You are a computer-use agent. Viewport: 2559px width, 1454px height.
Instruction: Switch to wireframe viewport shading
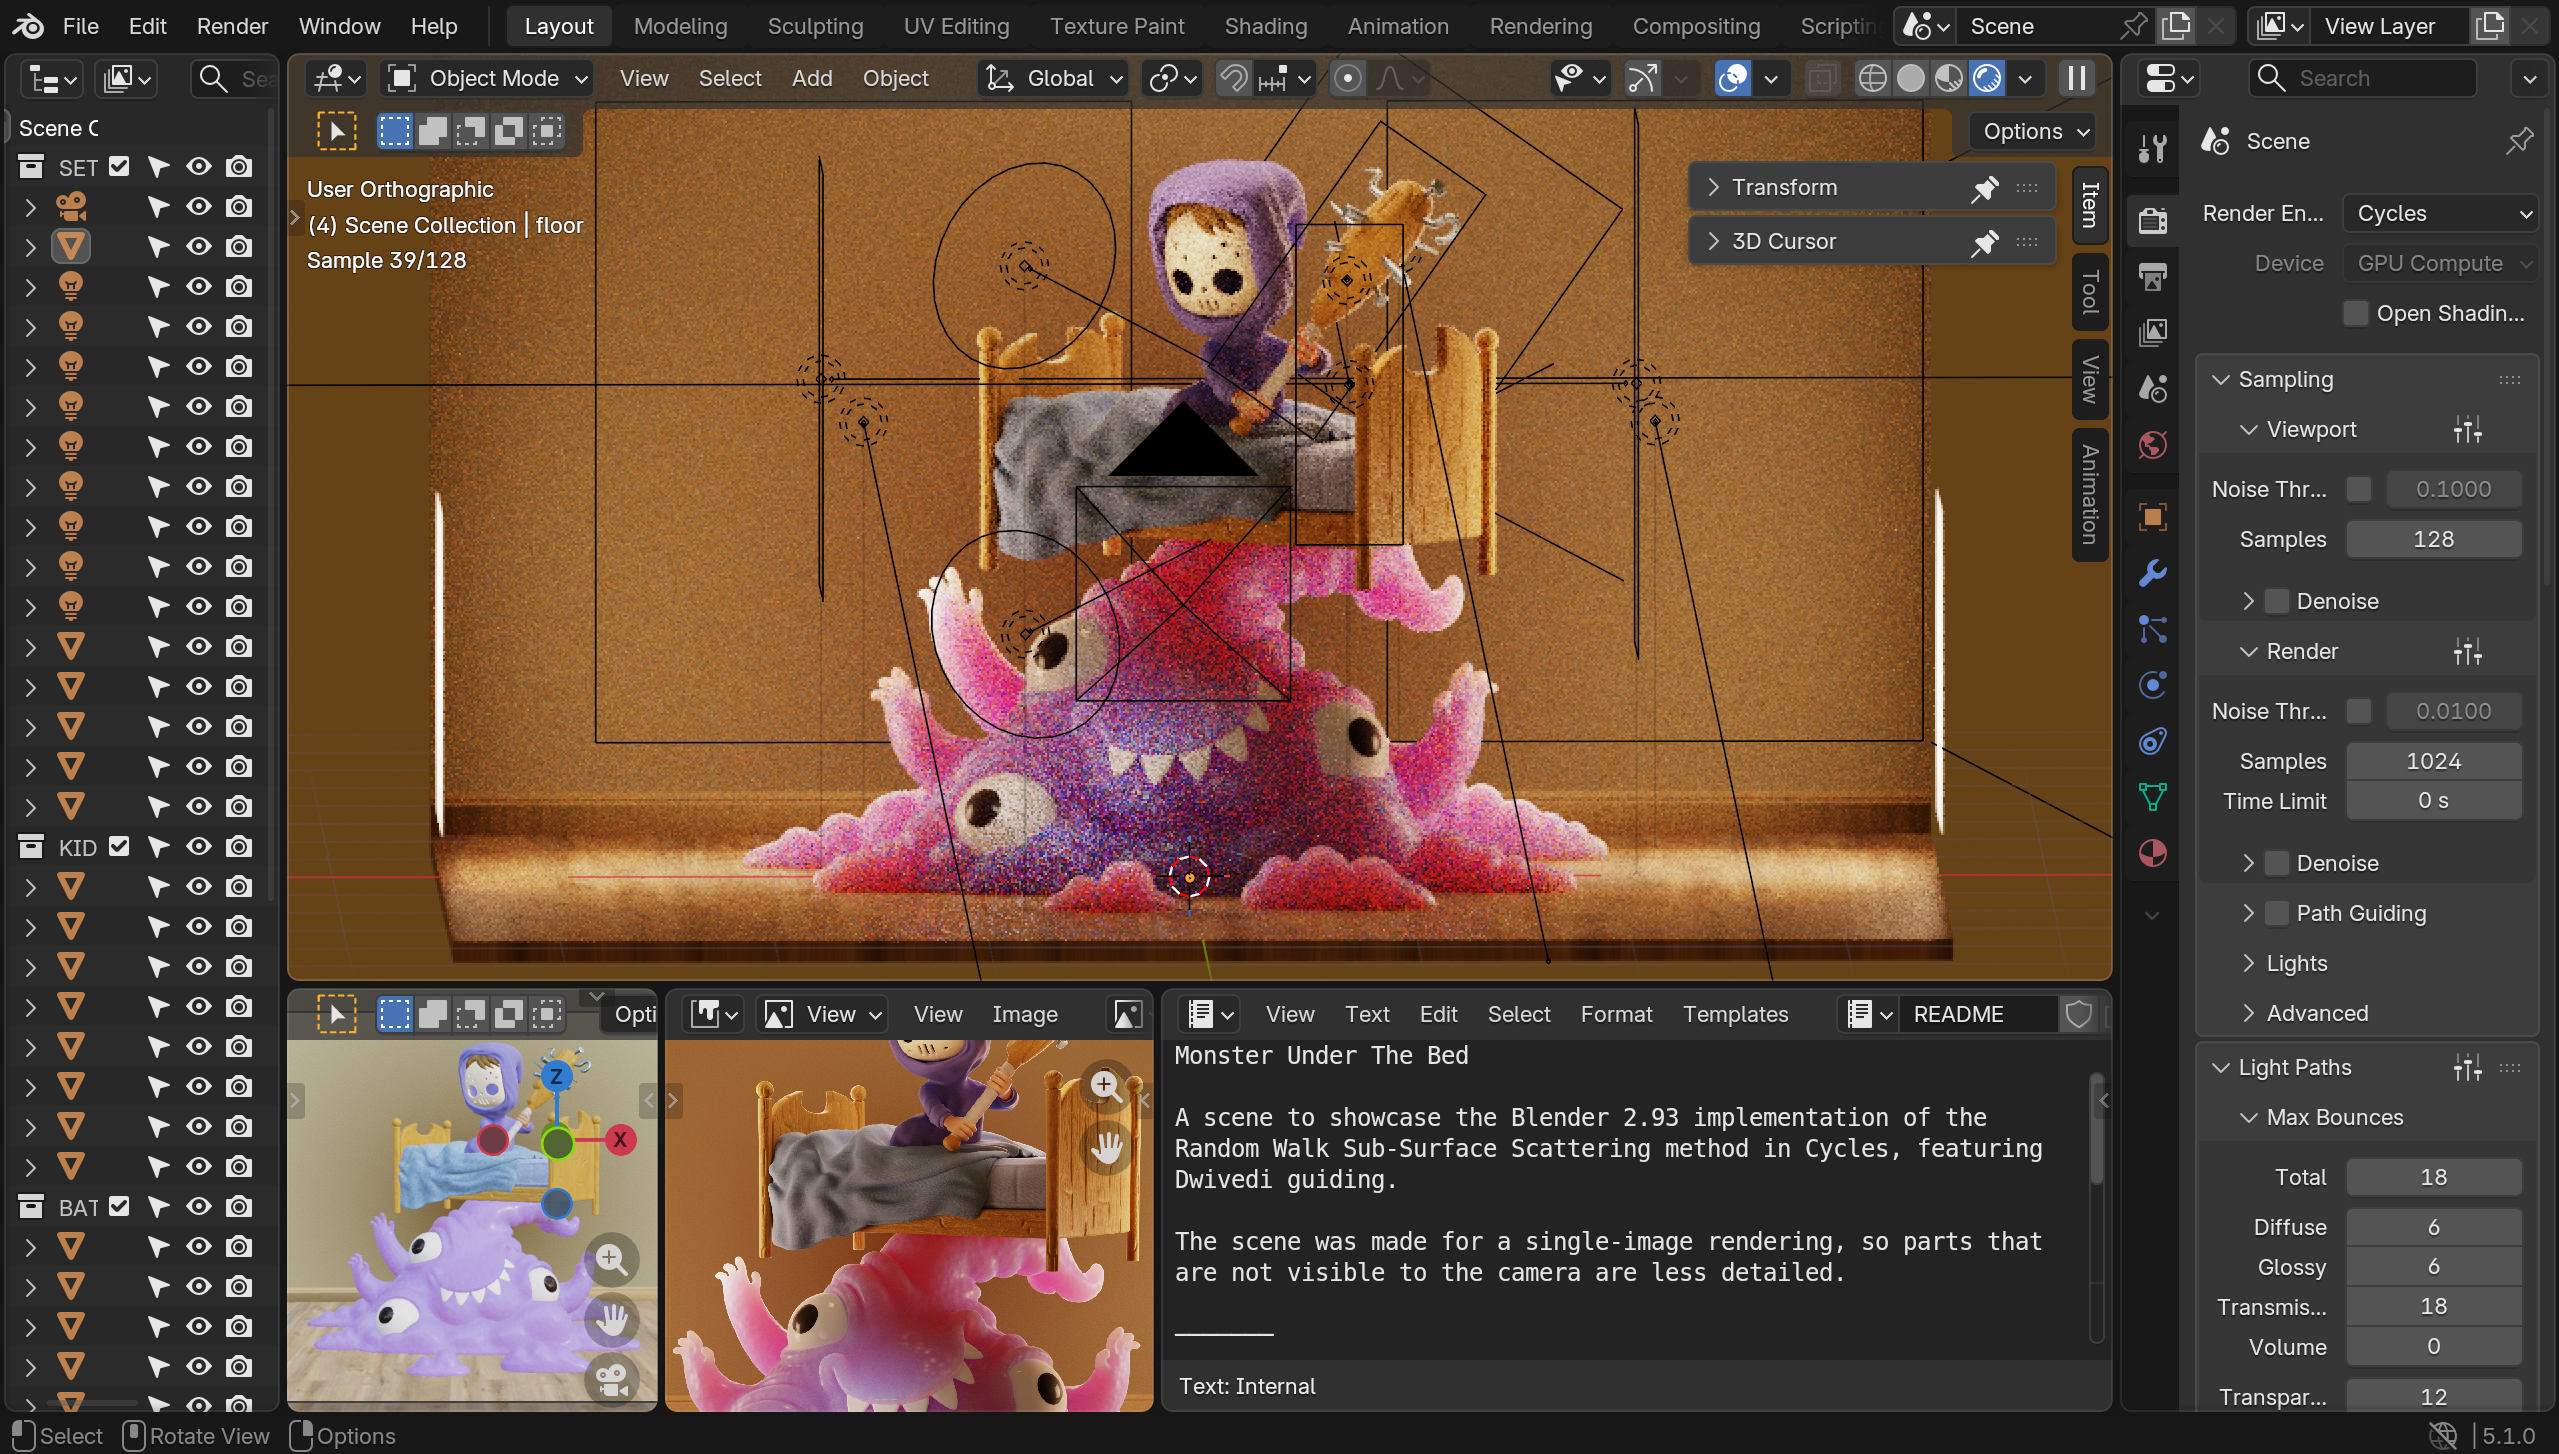point(1872,78)
